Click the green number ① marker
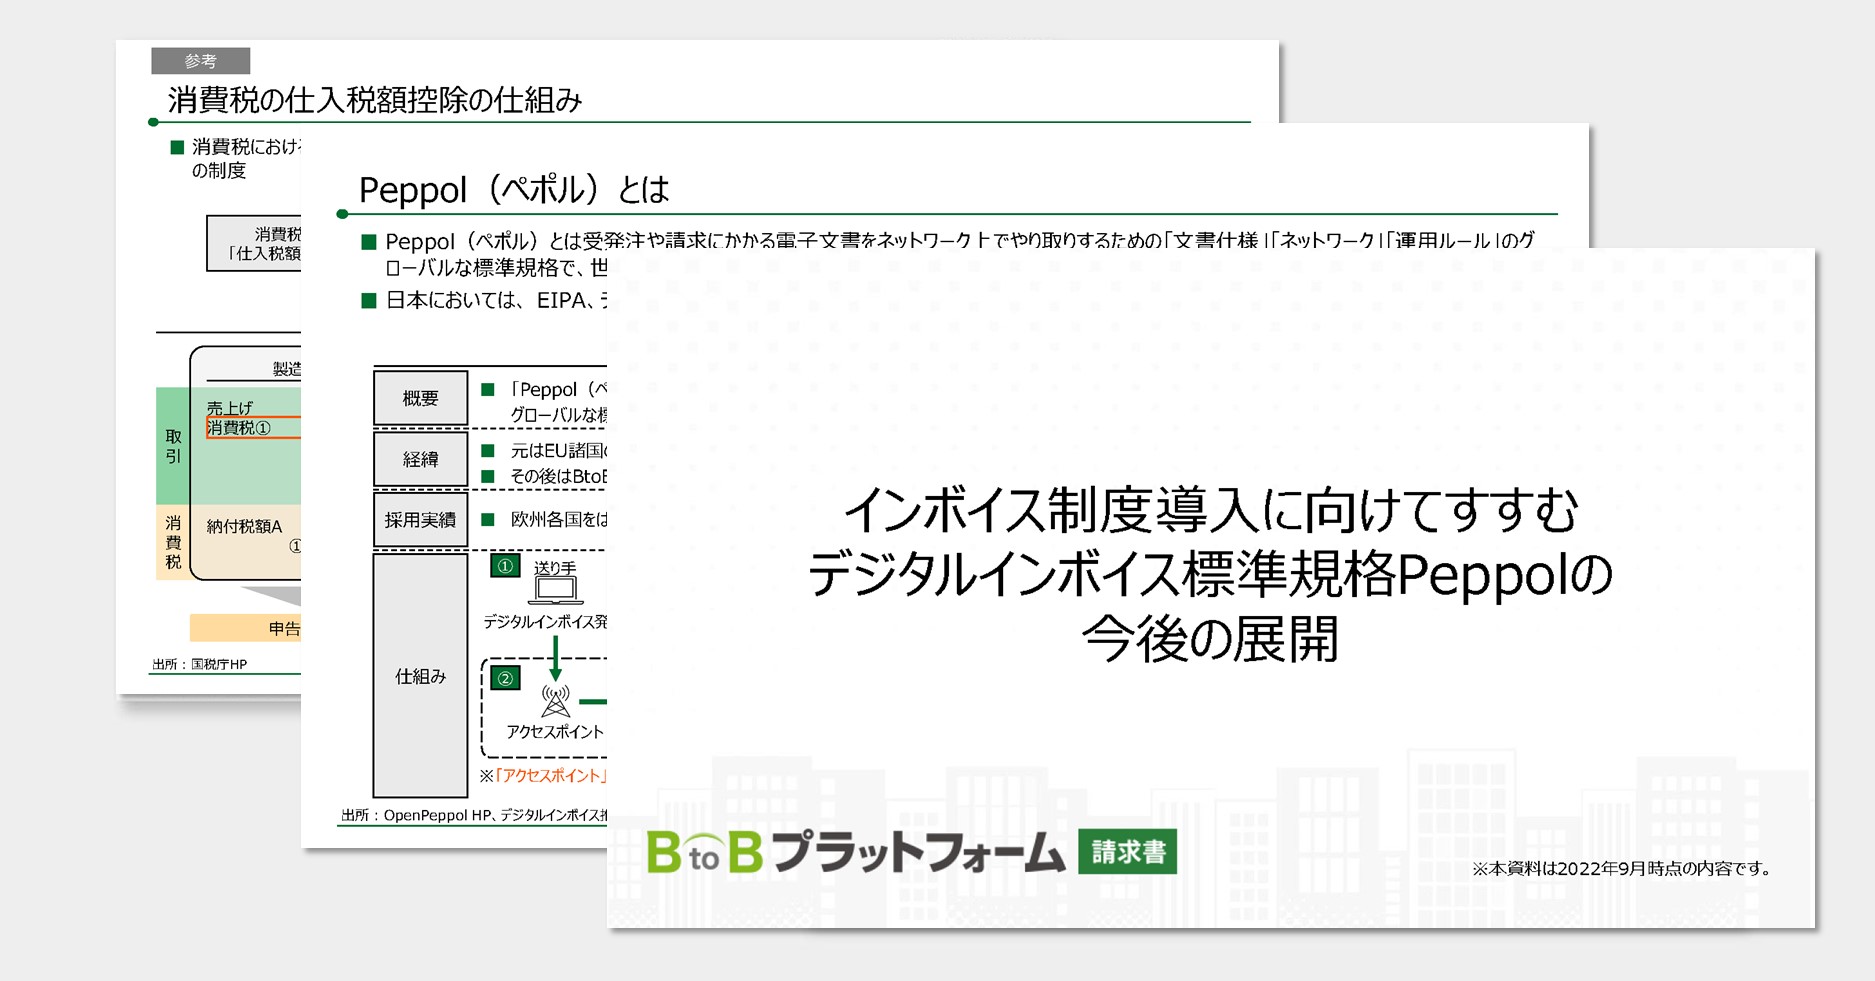The width and height of the screenshot is (1875, 981). point(505,566)
